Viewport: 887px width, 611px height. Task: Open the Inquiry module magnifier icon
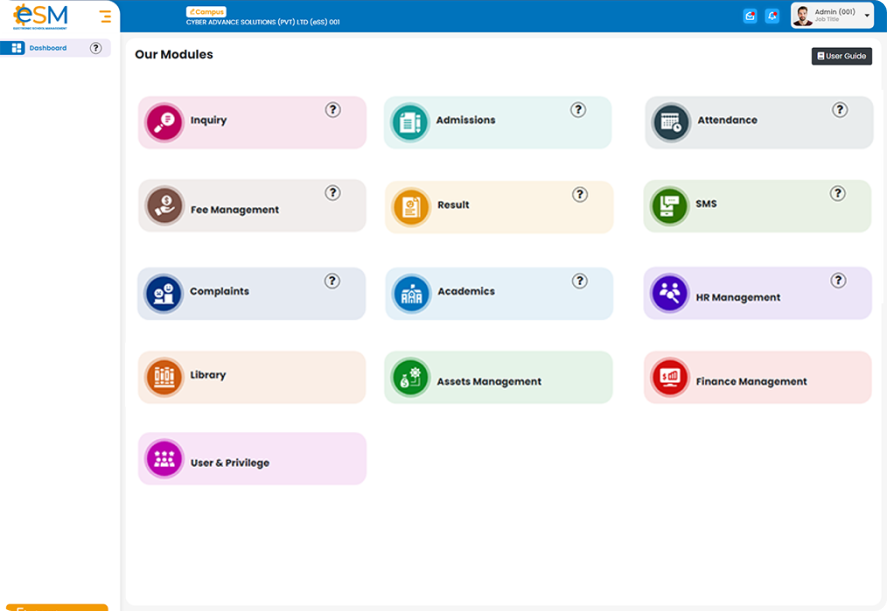click(164, 122)
